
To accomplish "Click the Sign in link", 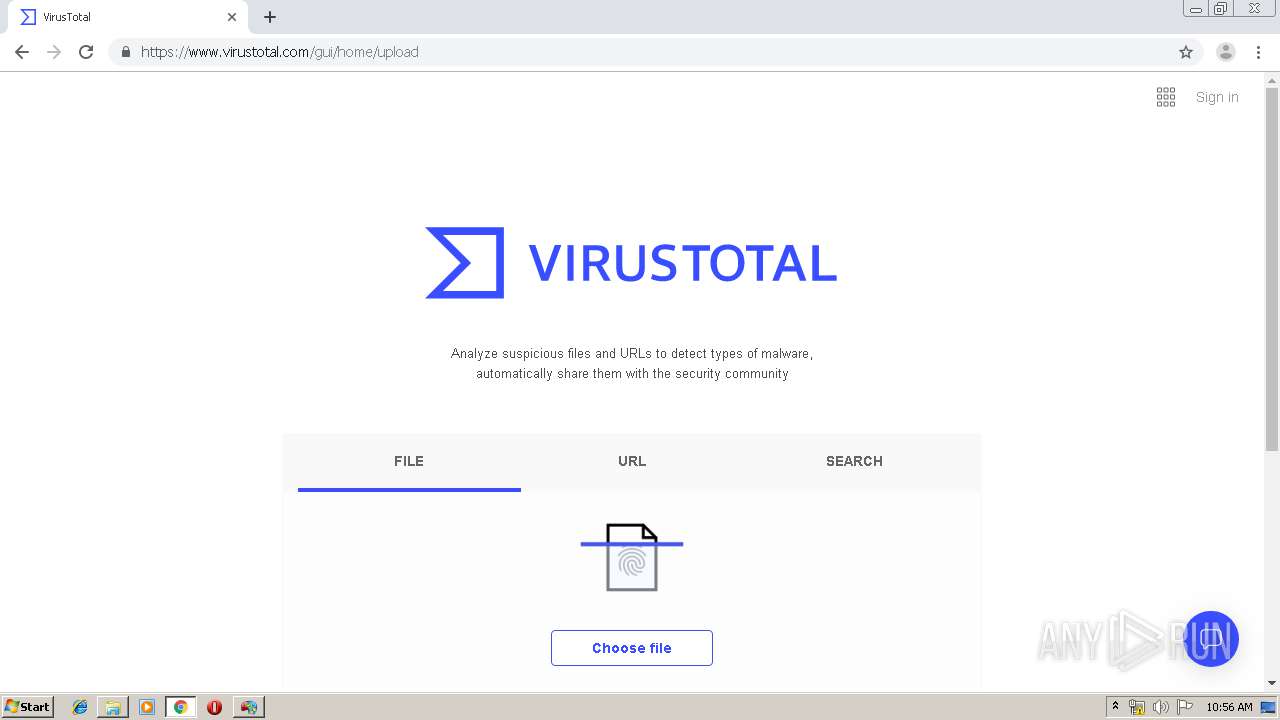I will pyautogui.click(x=1217, y=97).
